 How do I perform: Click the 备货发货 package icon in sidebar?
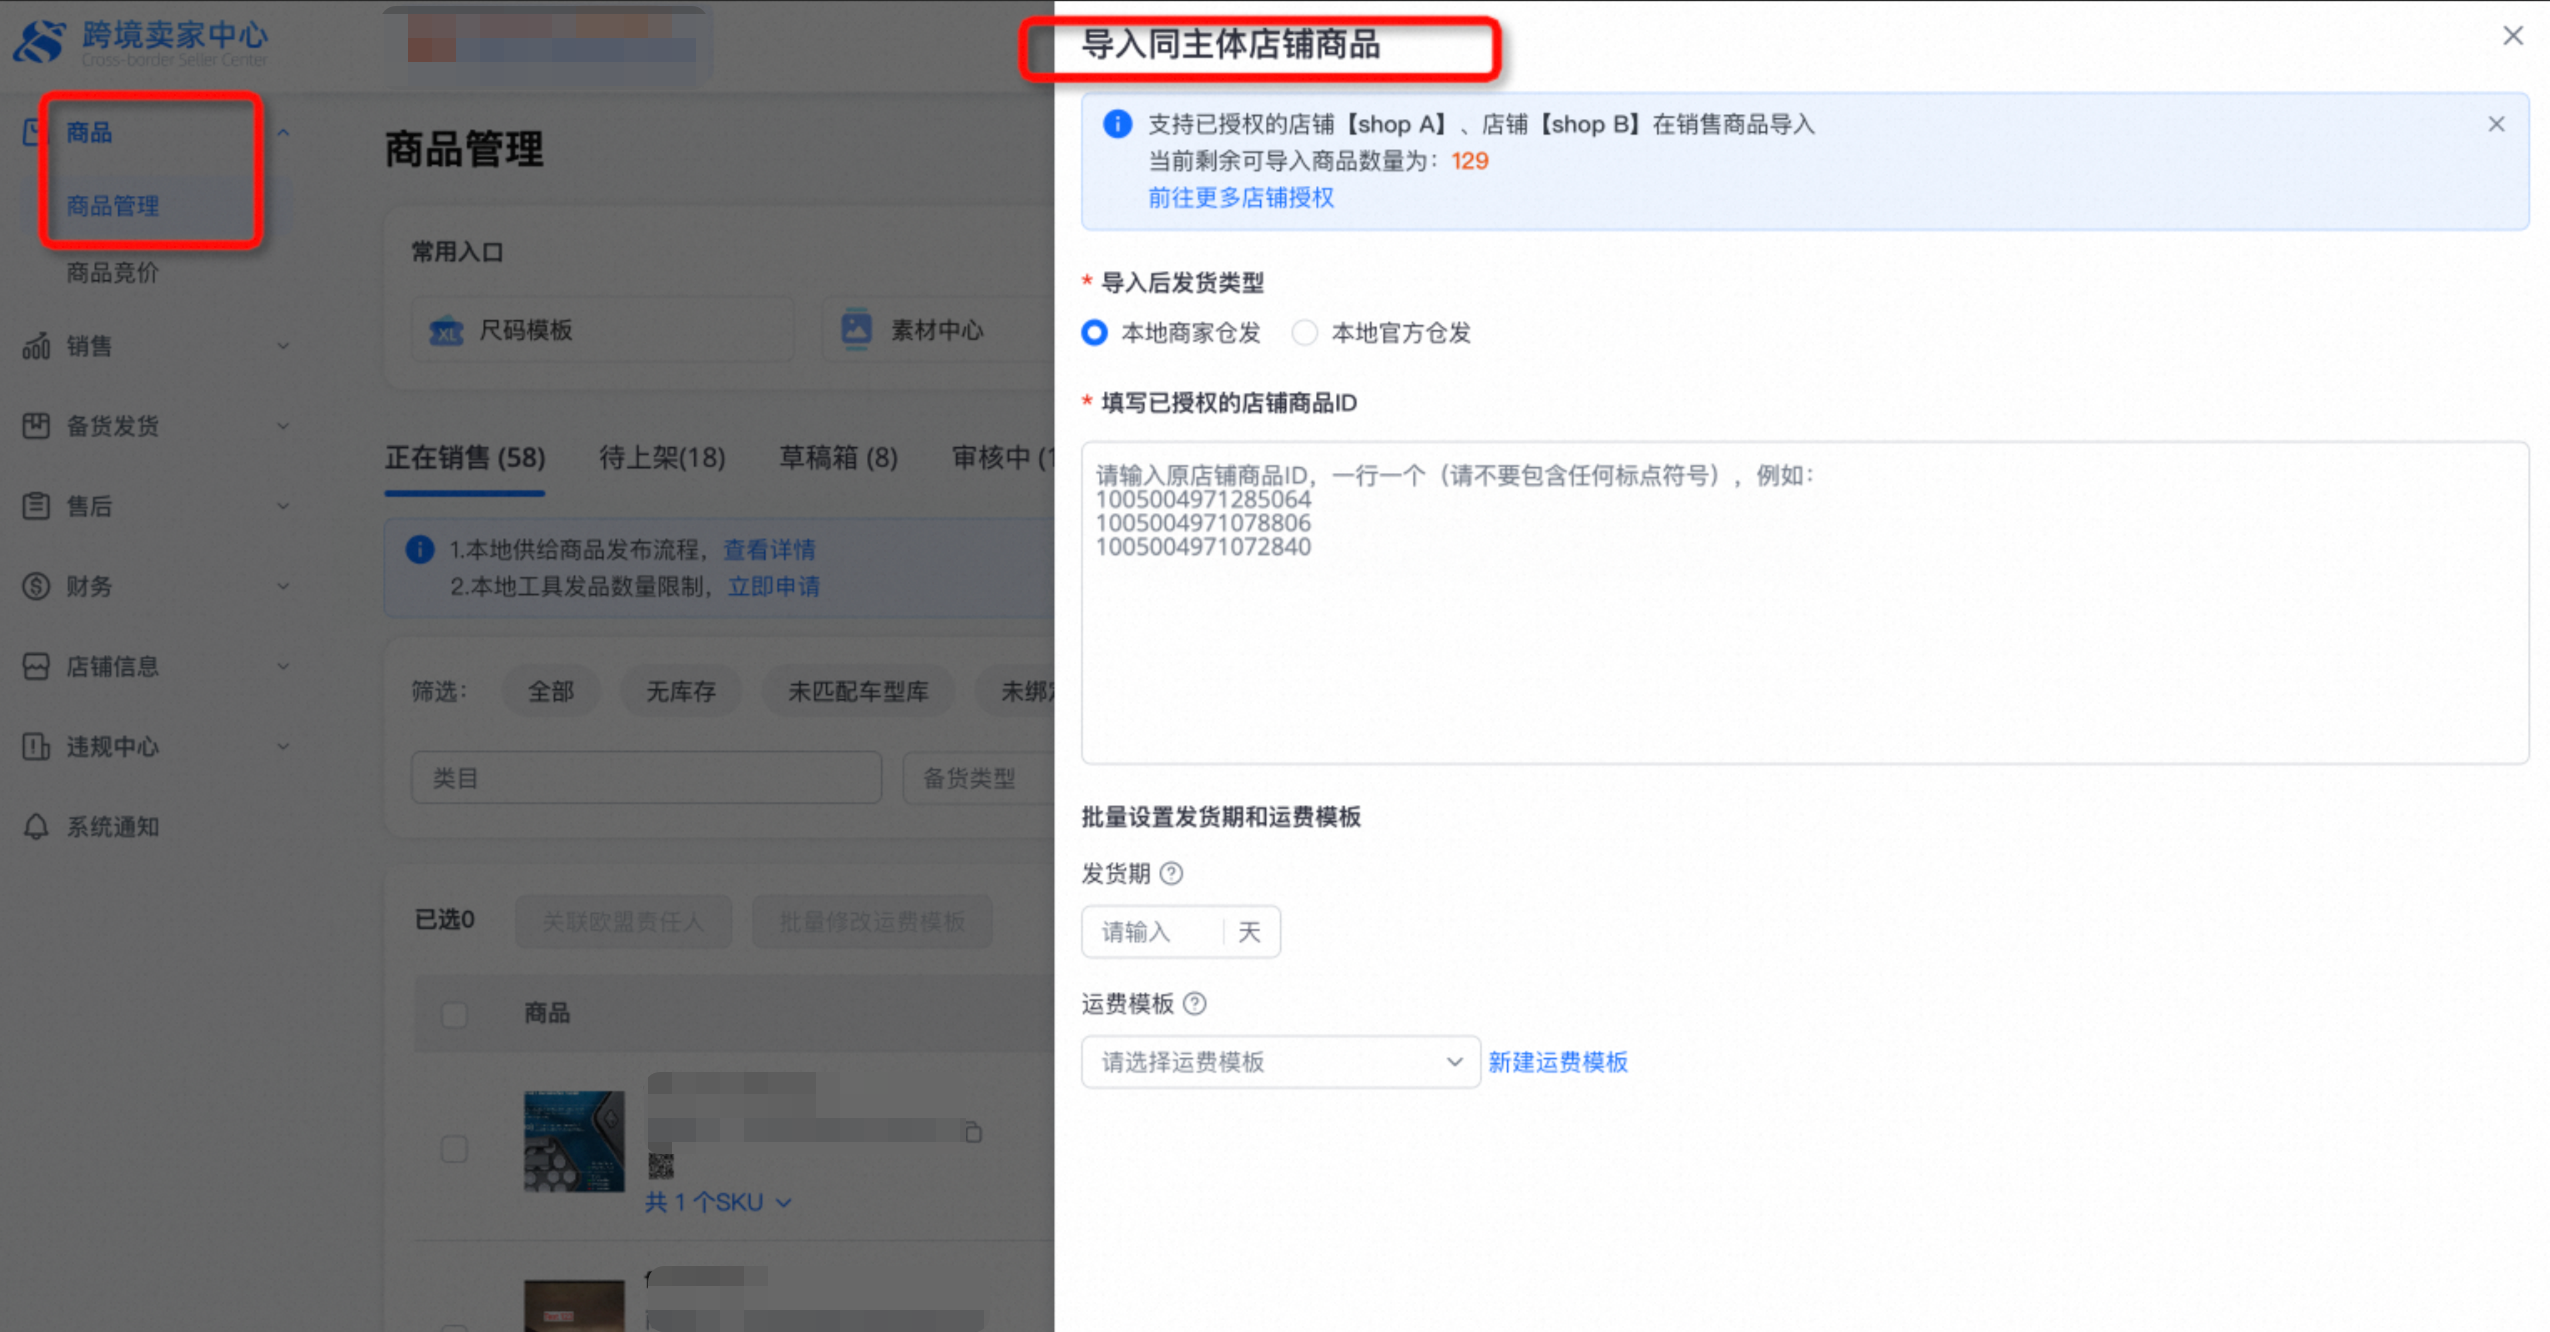coord(36,426)
